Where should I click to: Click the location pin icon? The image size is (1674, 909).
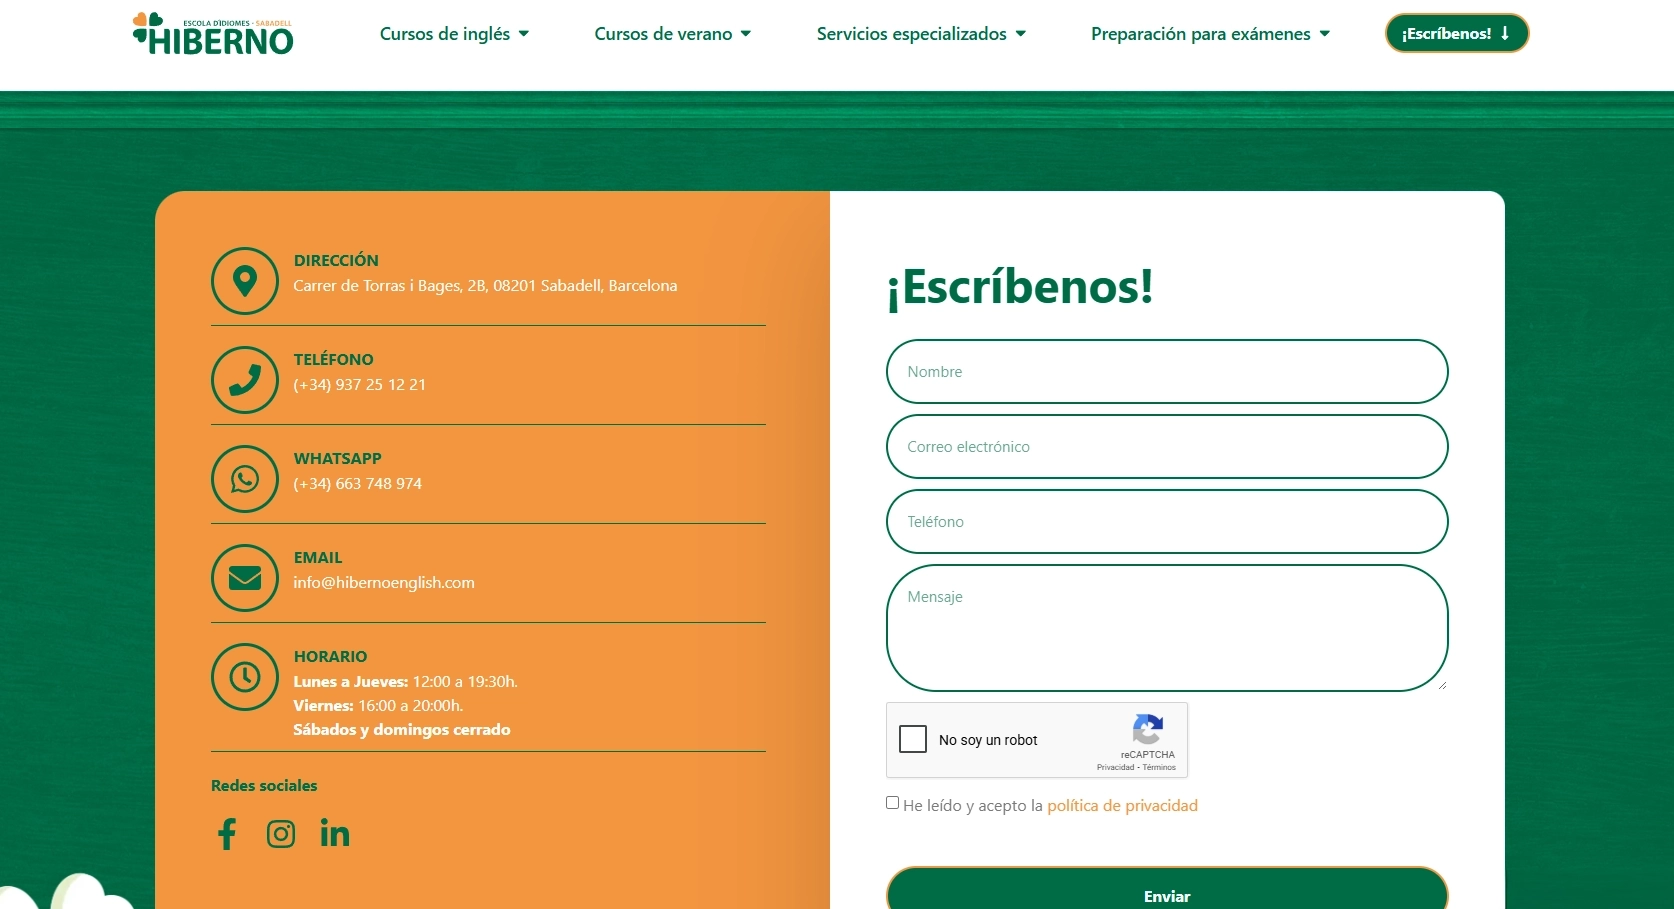coord(245,281)
